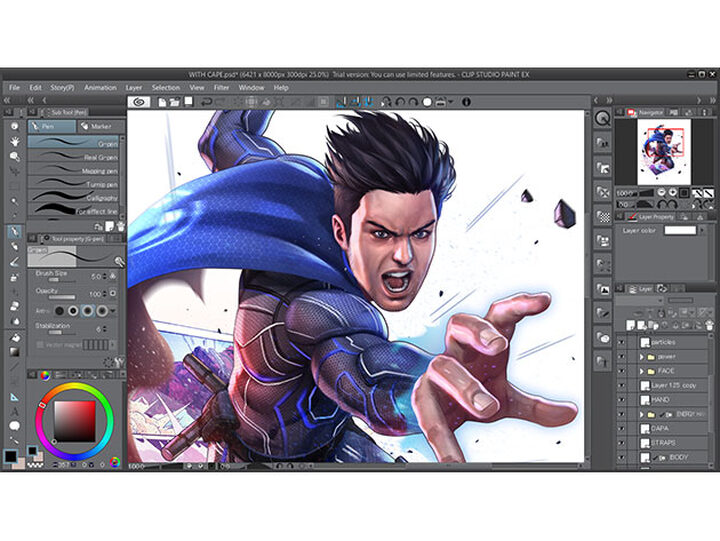Expand the ENERGY folder
This screenshot has height=541, width=720.
[641, 414]
